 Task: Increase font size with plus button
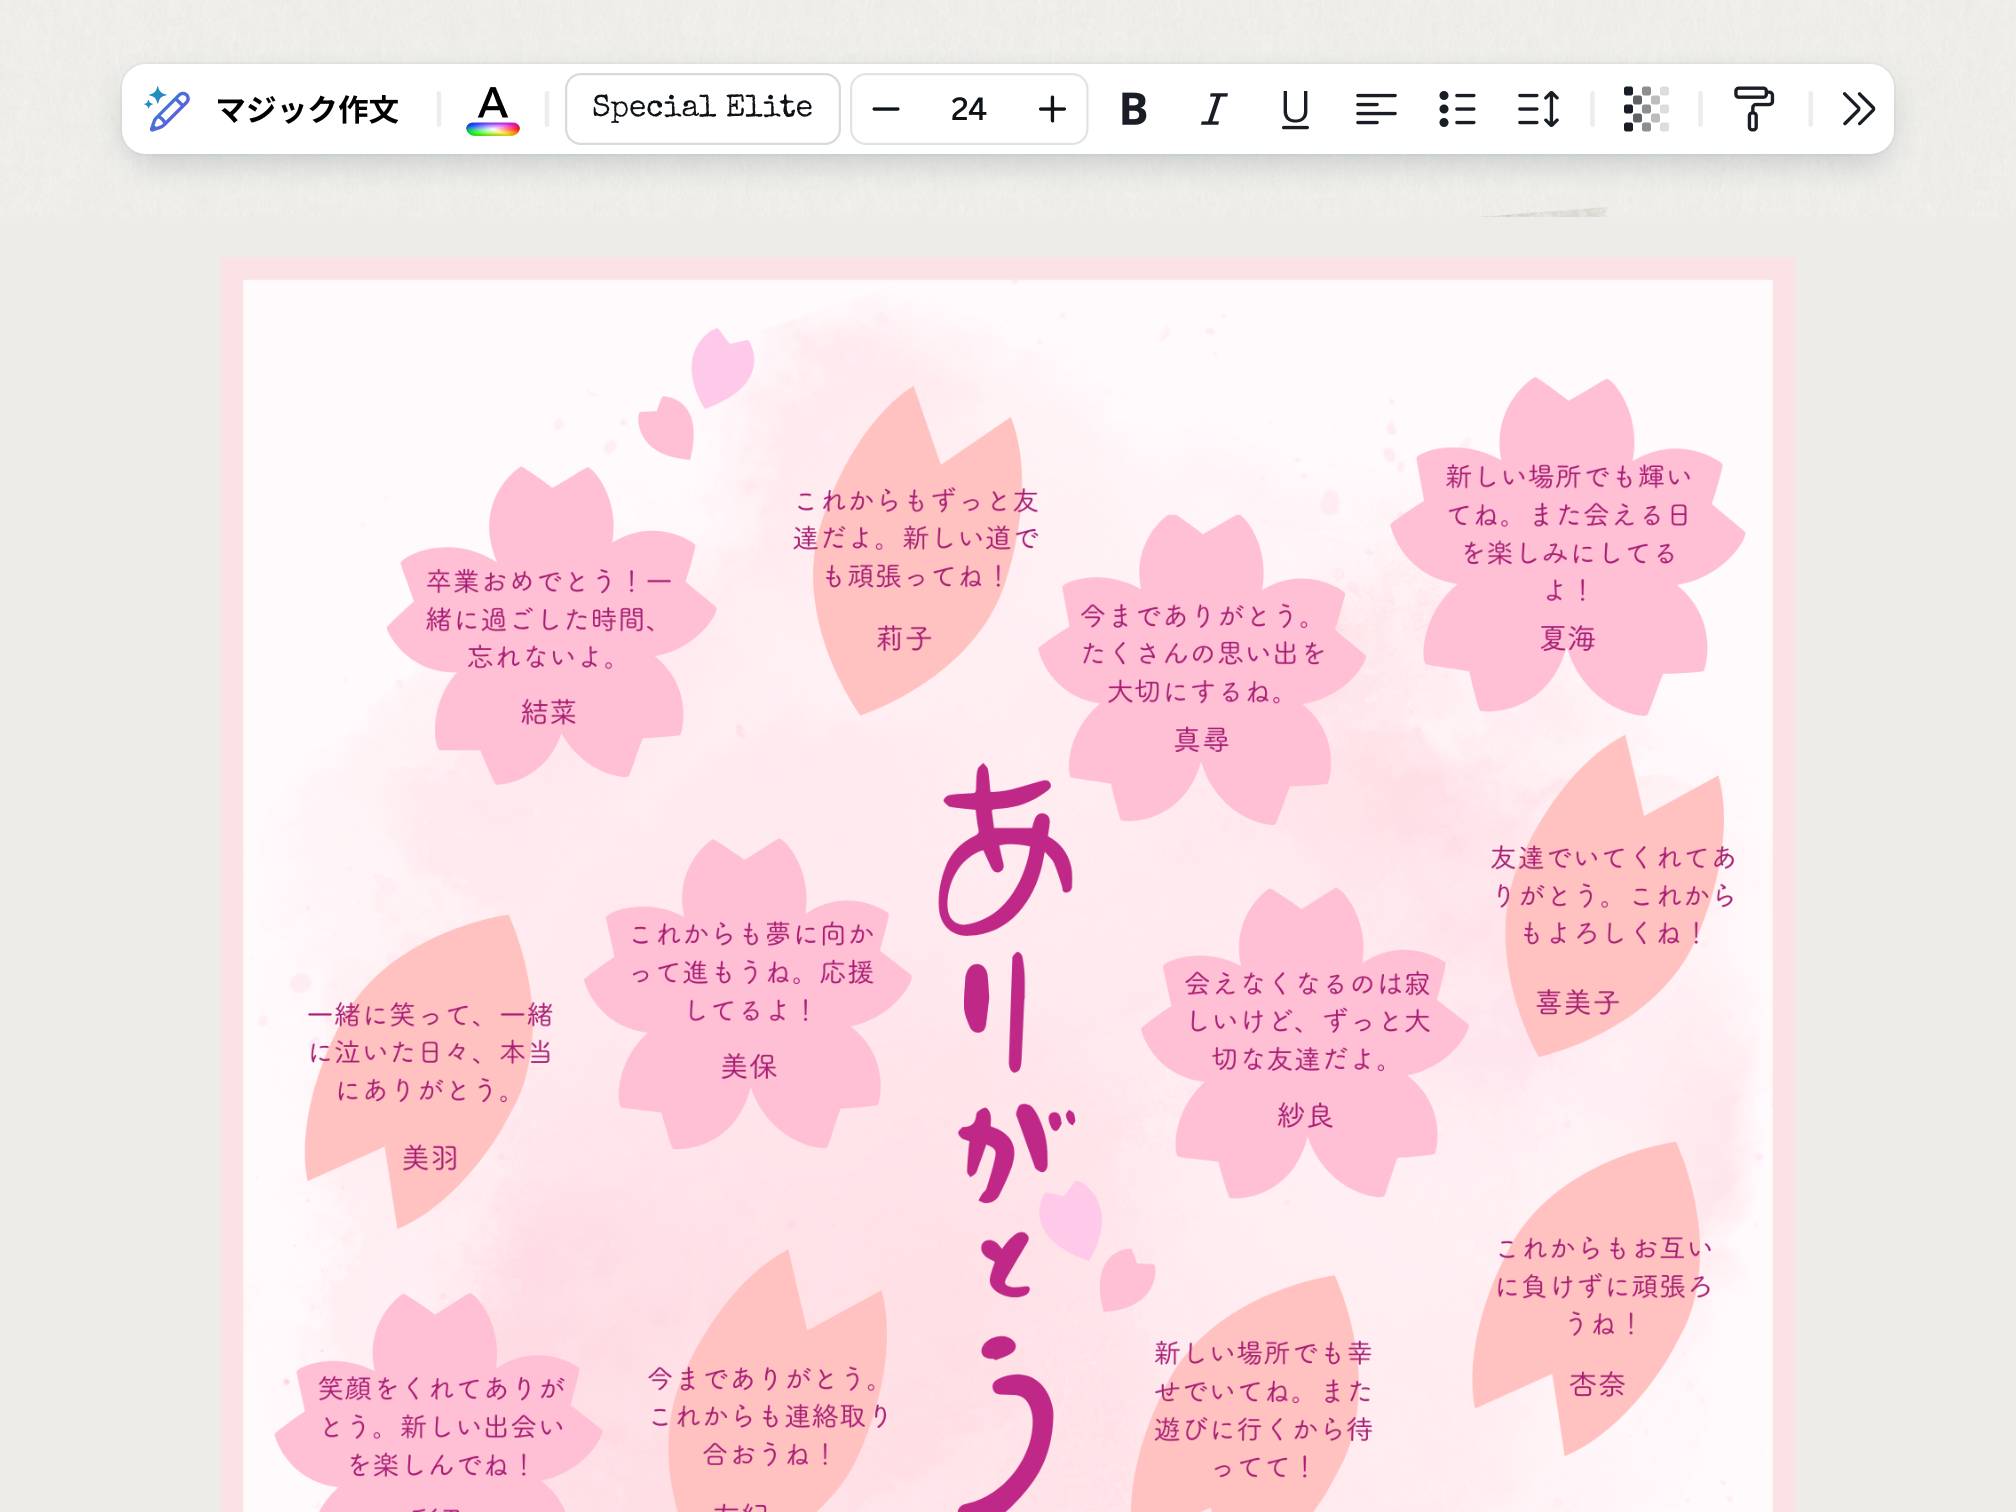tap(1052, 109)
